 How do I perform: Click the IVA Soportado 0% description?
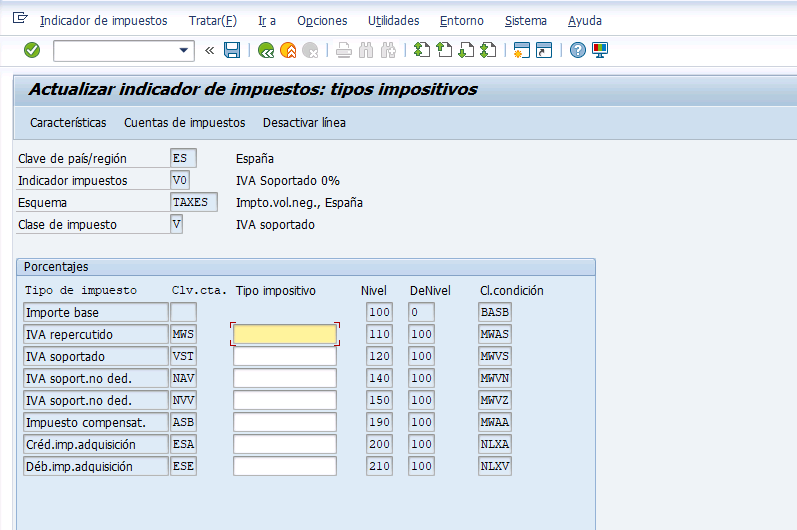[x=288, y=180]
